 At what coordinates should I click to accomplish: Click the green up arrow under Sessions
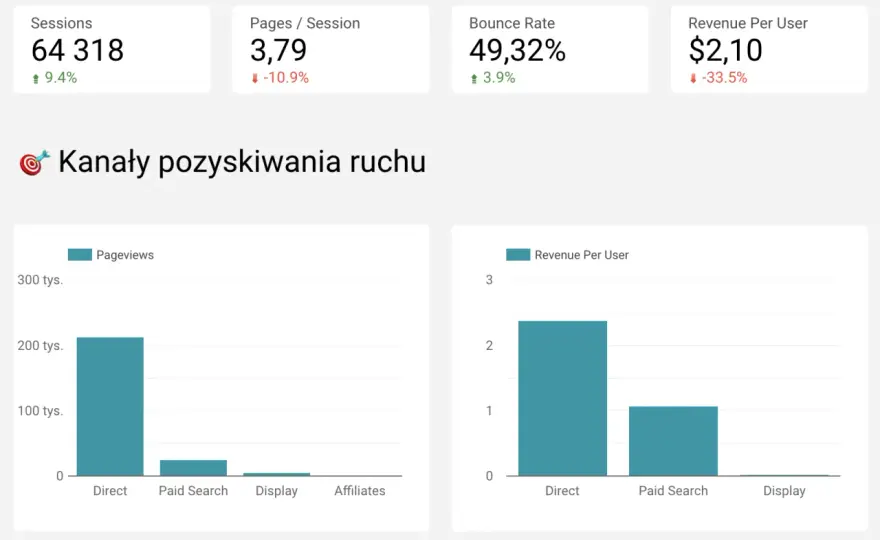(x=36, y=79)
